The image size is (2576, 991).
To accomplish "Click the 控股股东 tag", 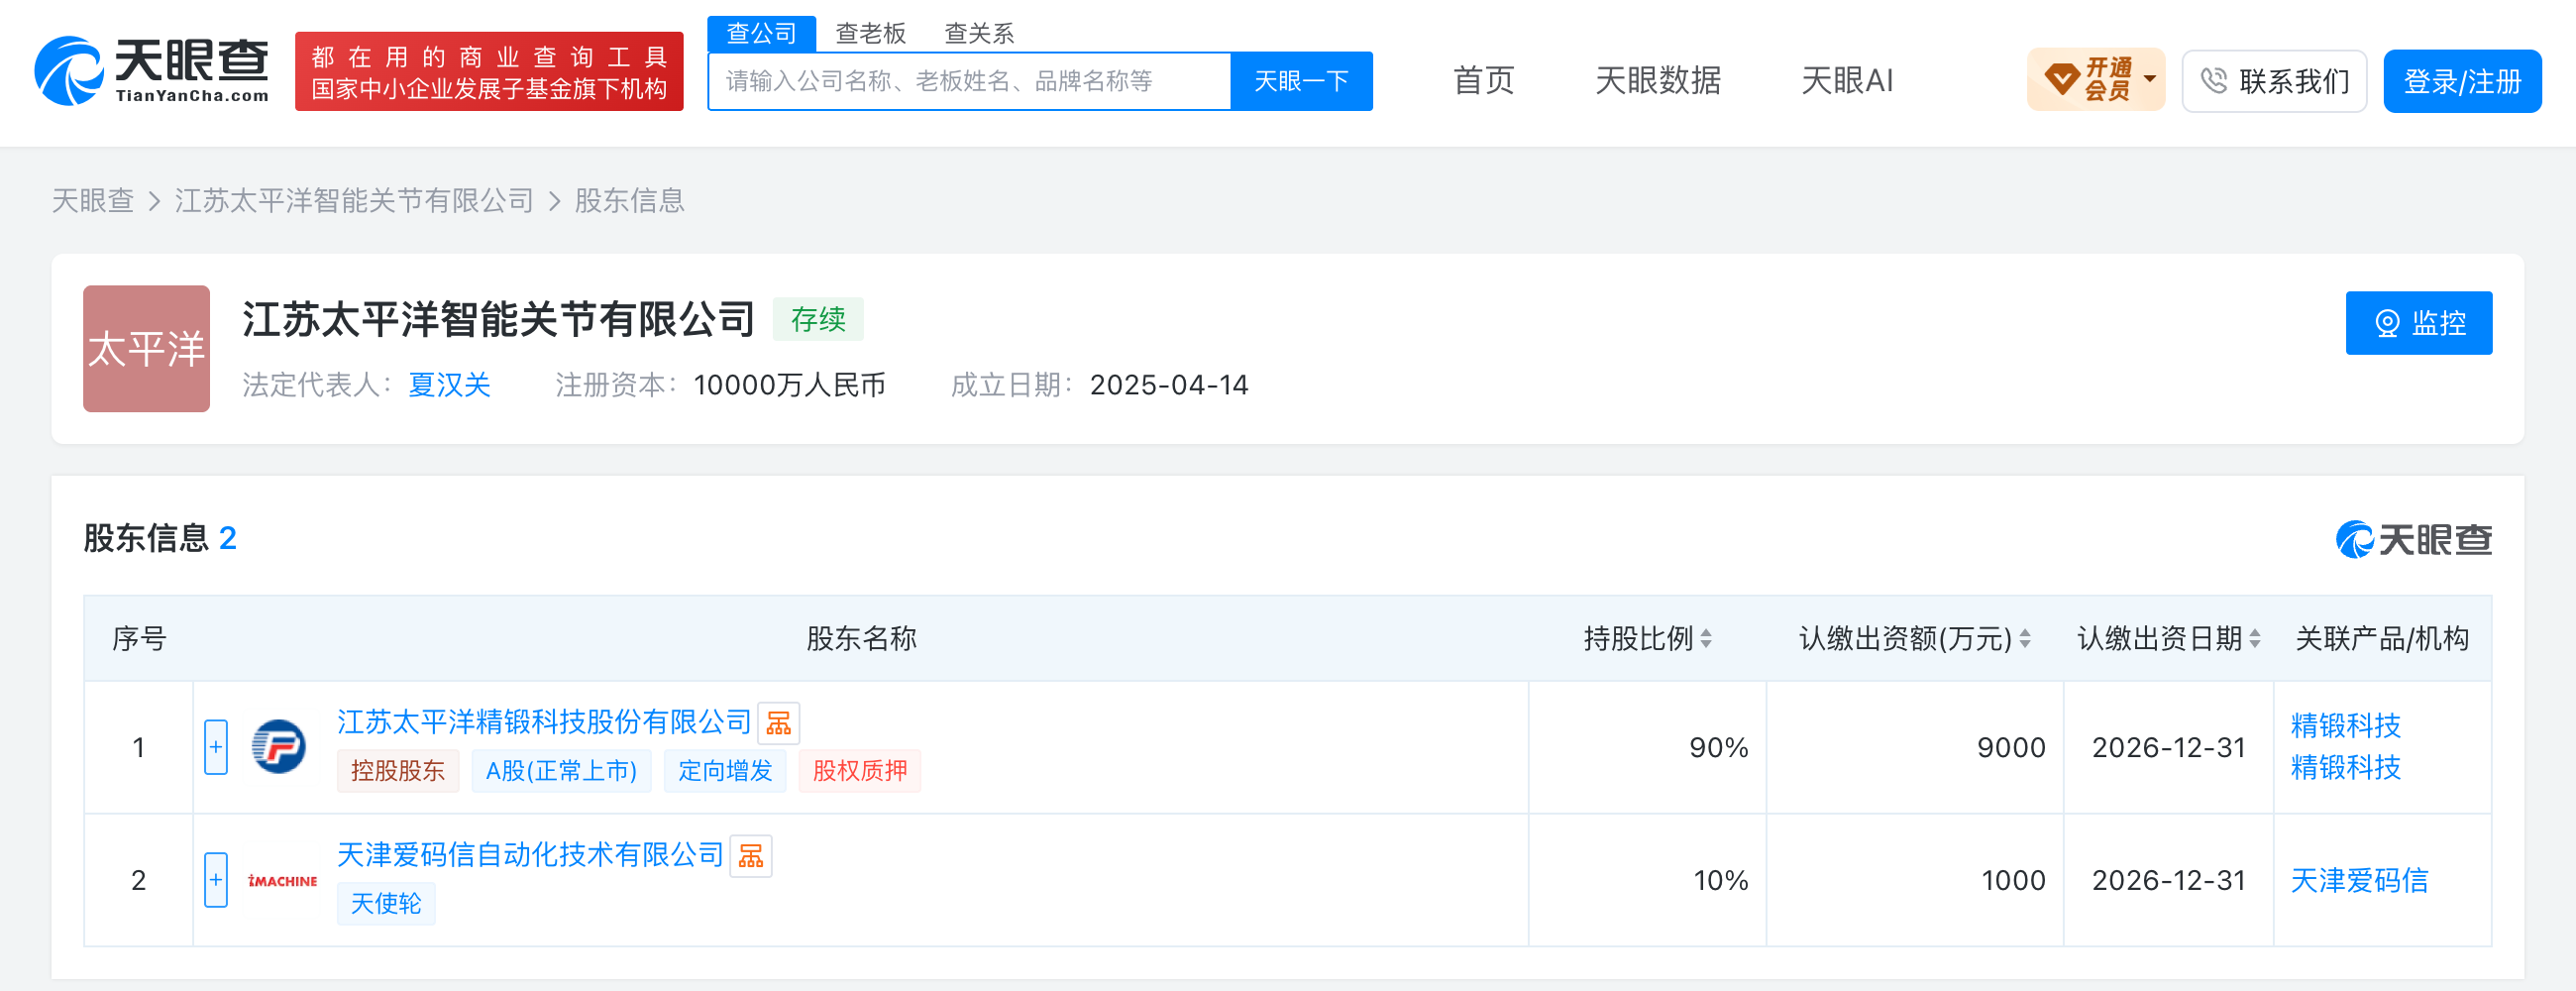I will click(398, 770).
